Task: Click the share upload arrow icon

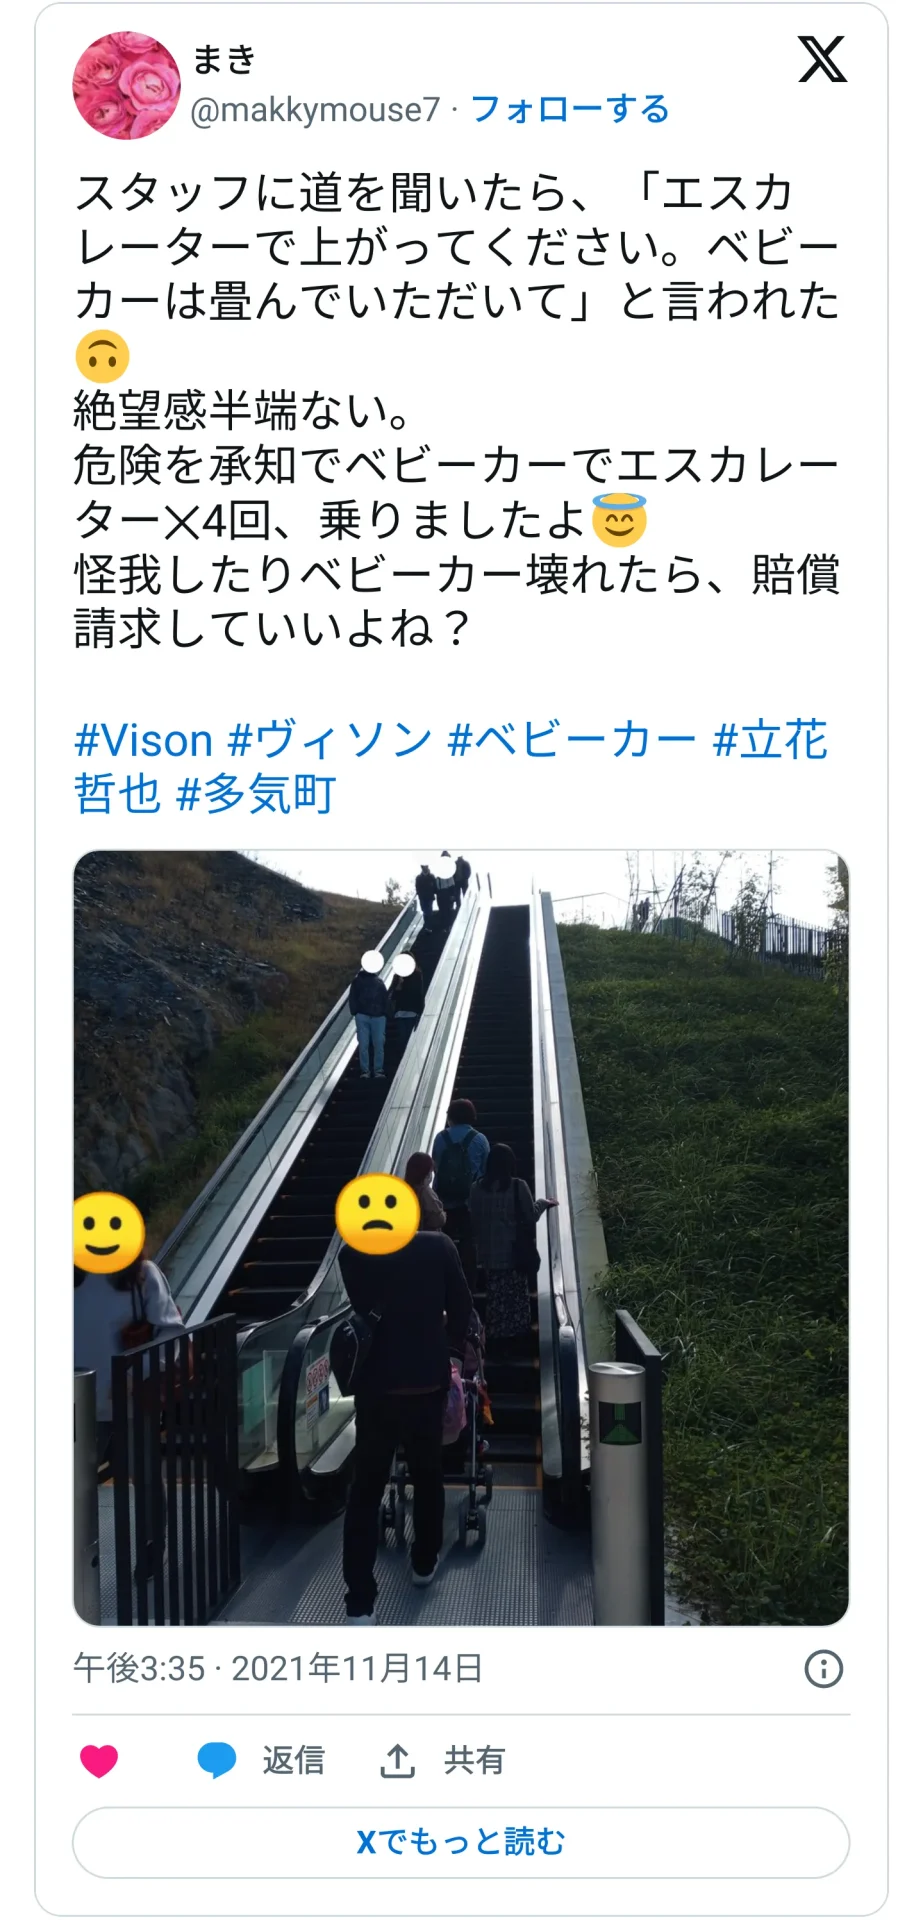Action: click(397, 1760)
